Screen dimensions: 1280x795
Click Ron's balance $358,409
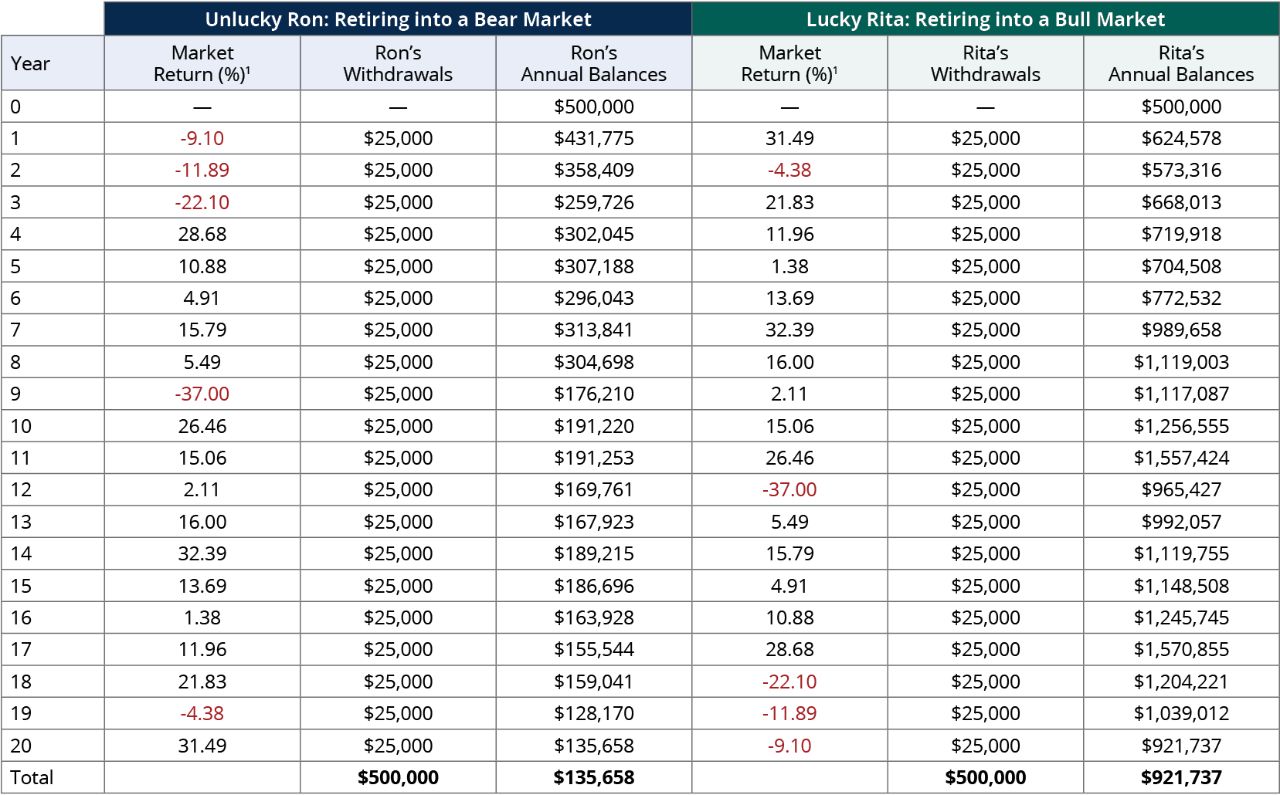click(x=594, y=170)
